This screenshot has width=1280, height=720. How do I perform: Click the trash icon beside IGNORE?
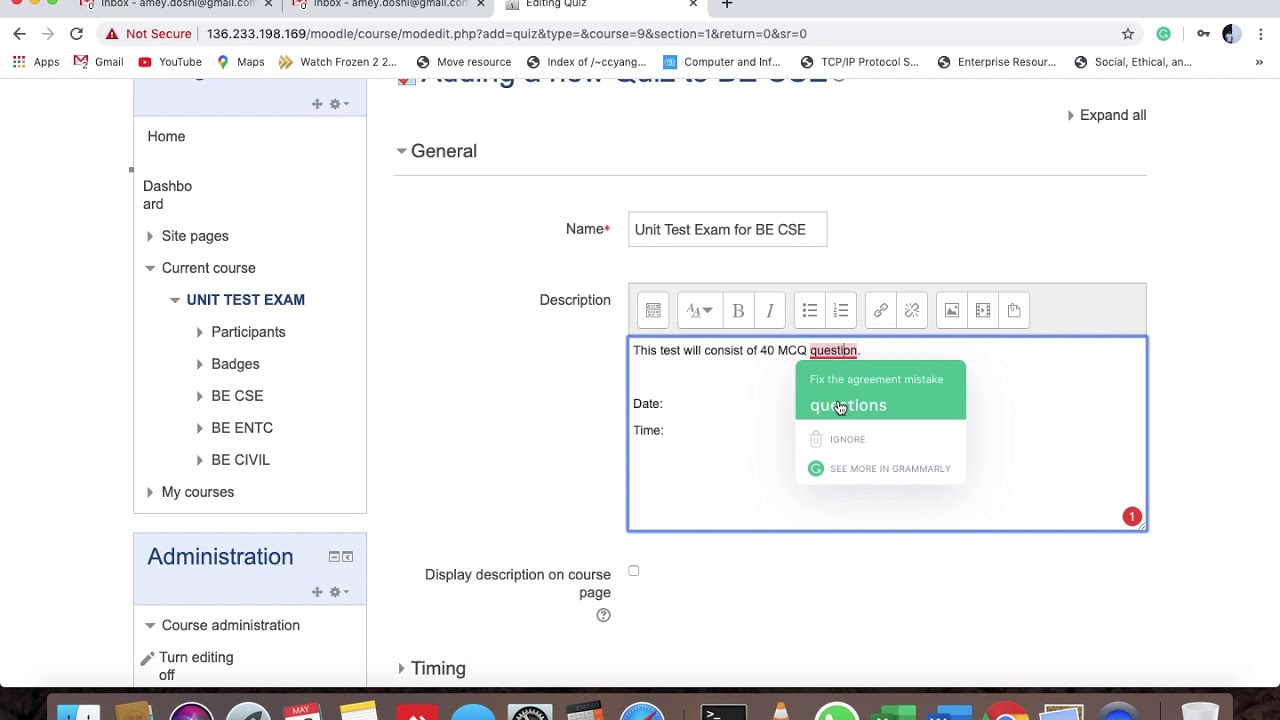pos(816,439)
